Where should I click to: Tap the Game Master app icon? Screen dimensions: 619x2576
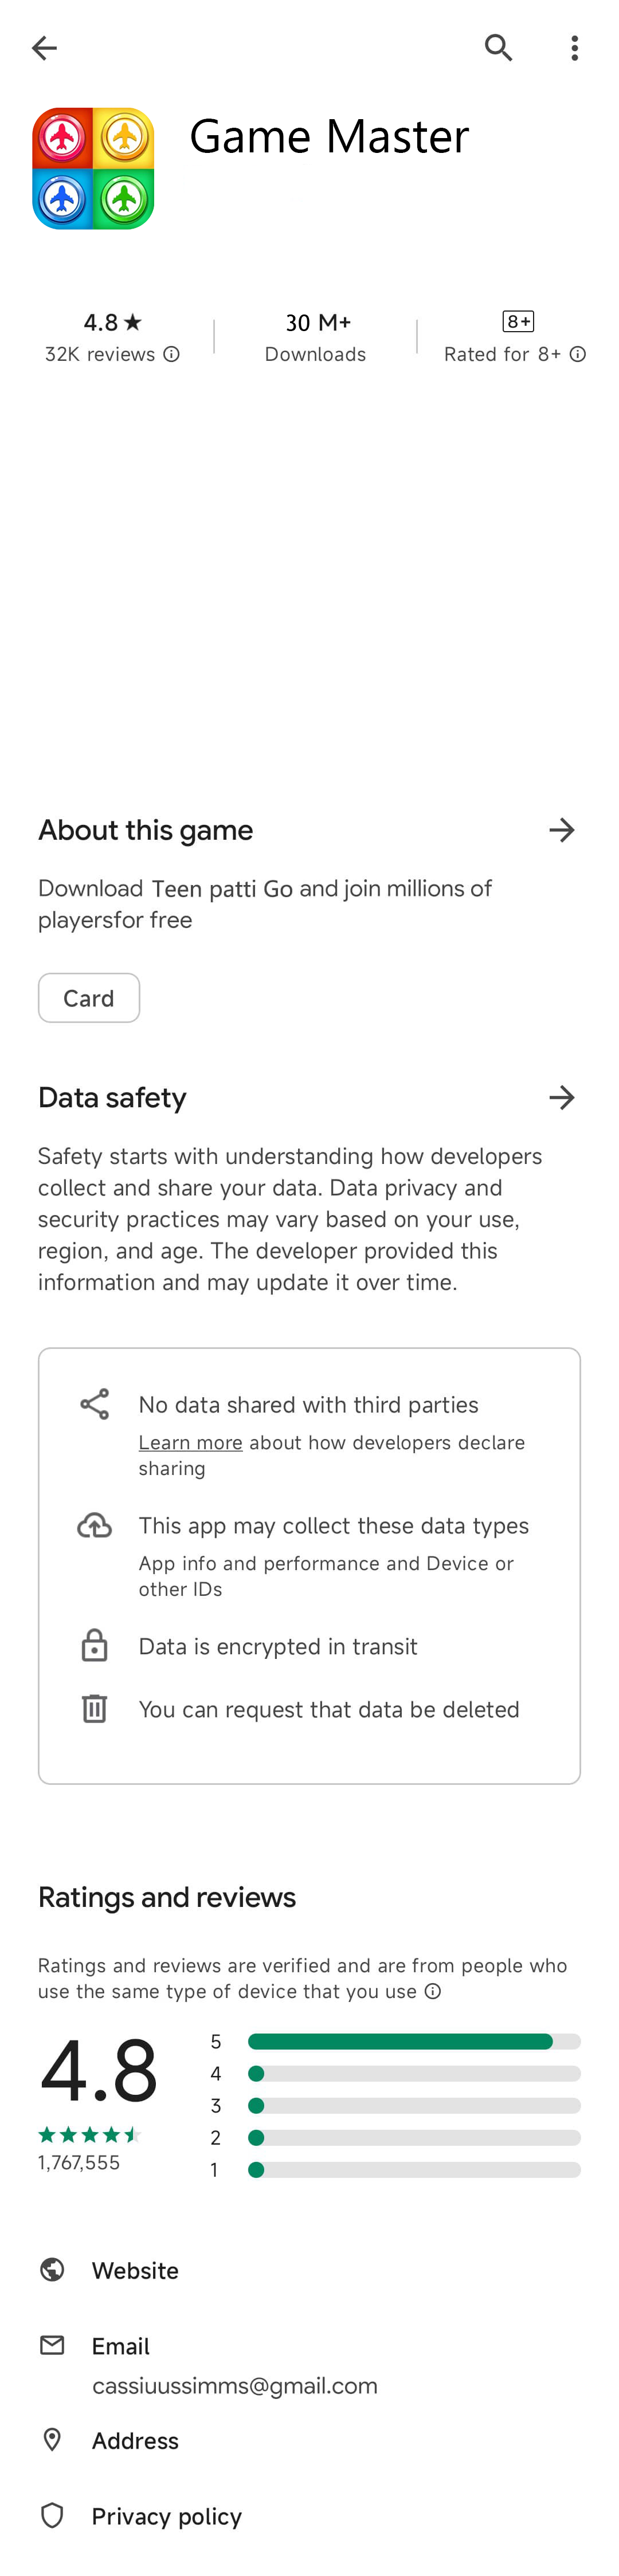coord(93,168)
